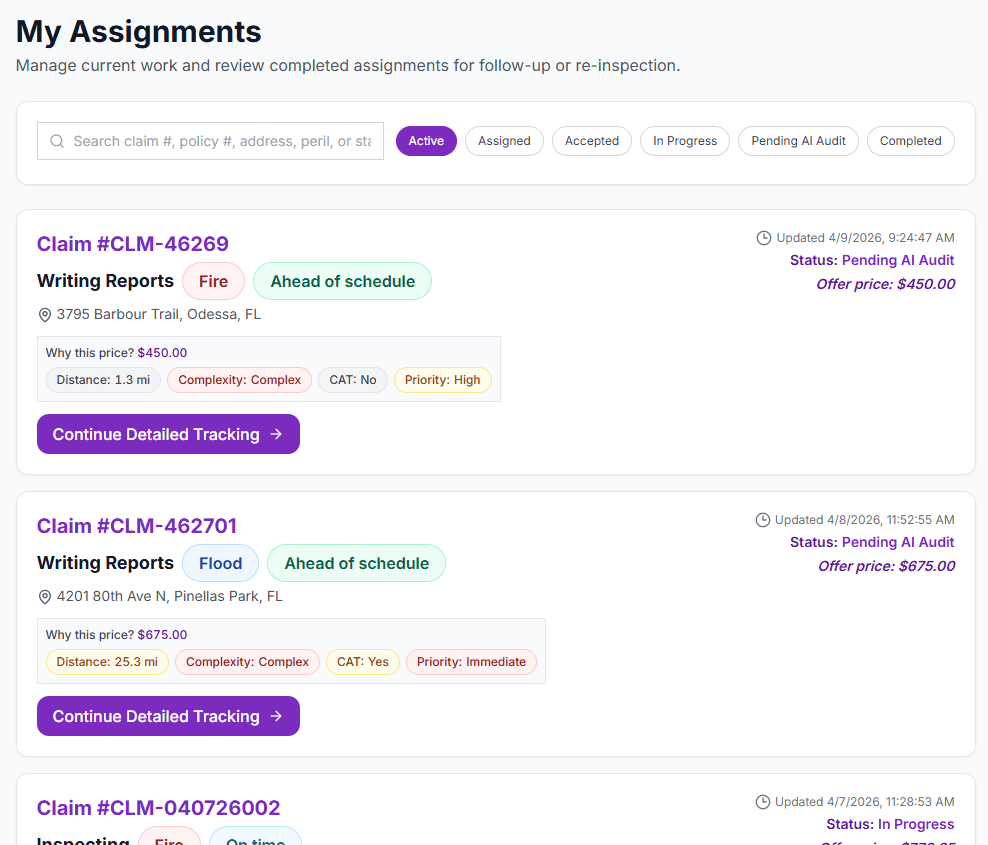Image resolution: width=988 pixels, height=845 pixels.
Task: Click address 4201 80th Ave N, Pinellas Park
Action: tap(169, 596)
